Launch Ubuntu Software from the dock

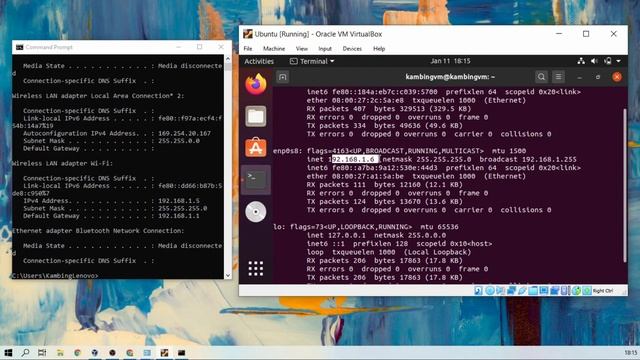pyautogui.click(x=256, y=147)
